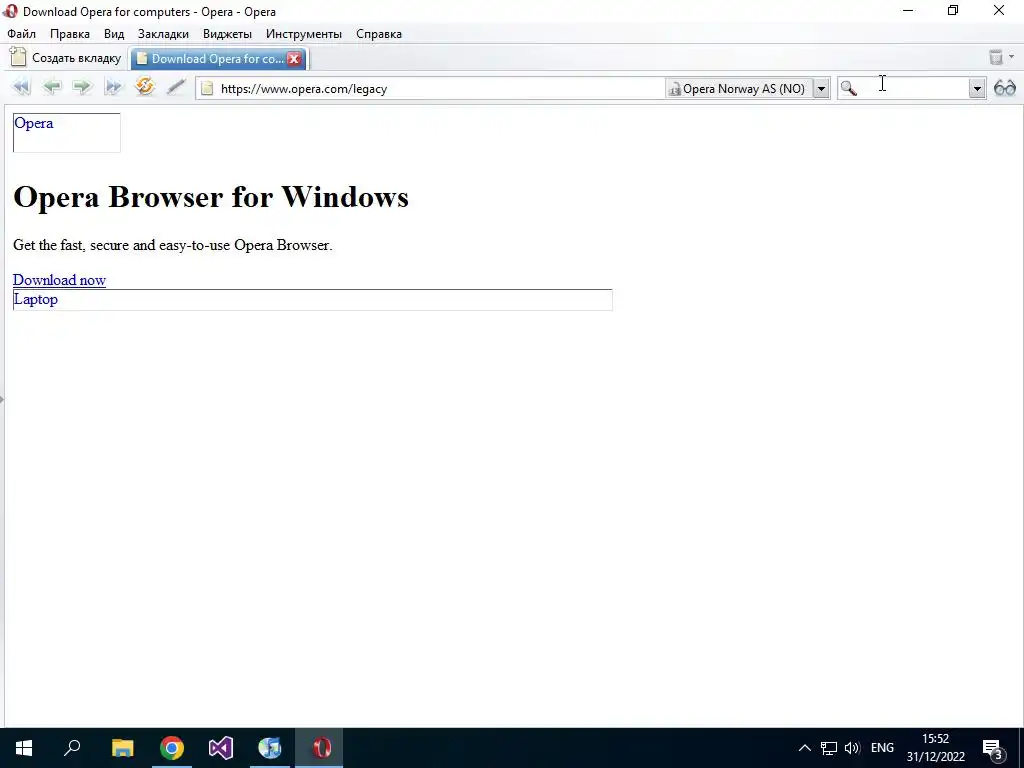Click the network tray icon
Screen dimensions: 1024x768
(x=829, y=748)
